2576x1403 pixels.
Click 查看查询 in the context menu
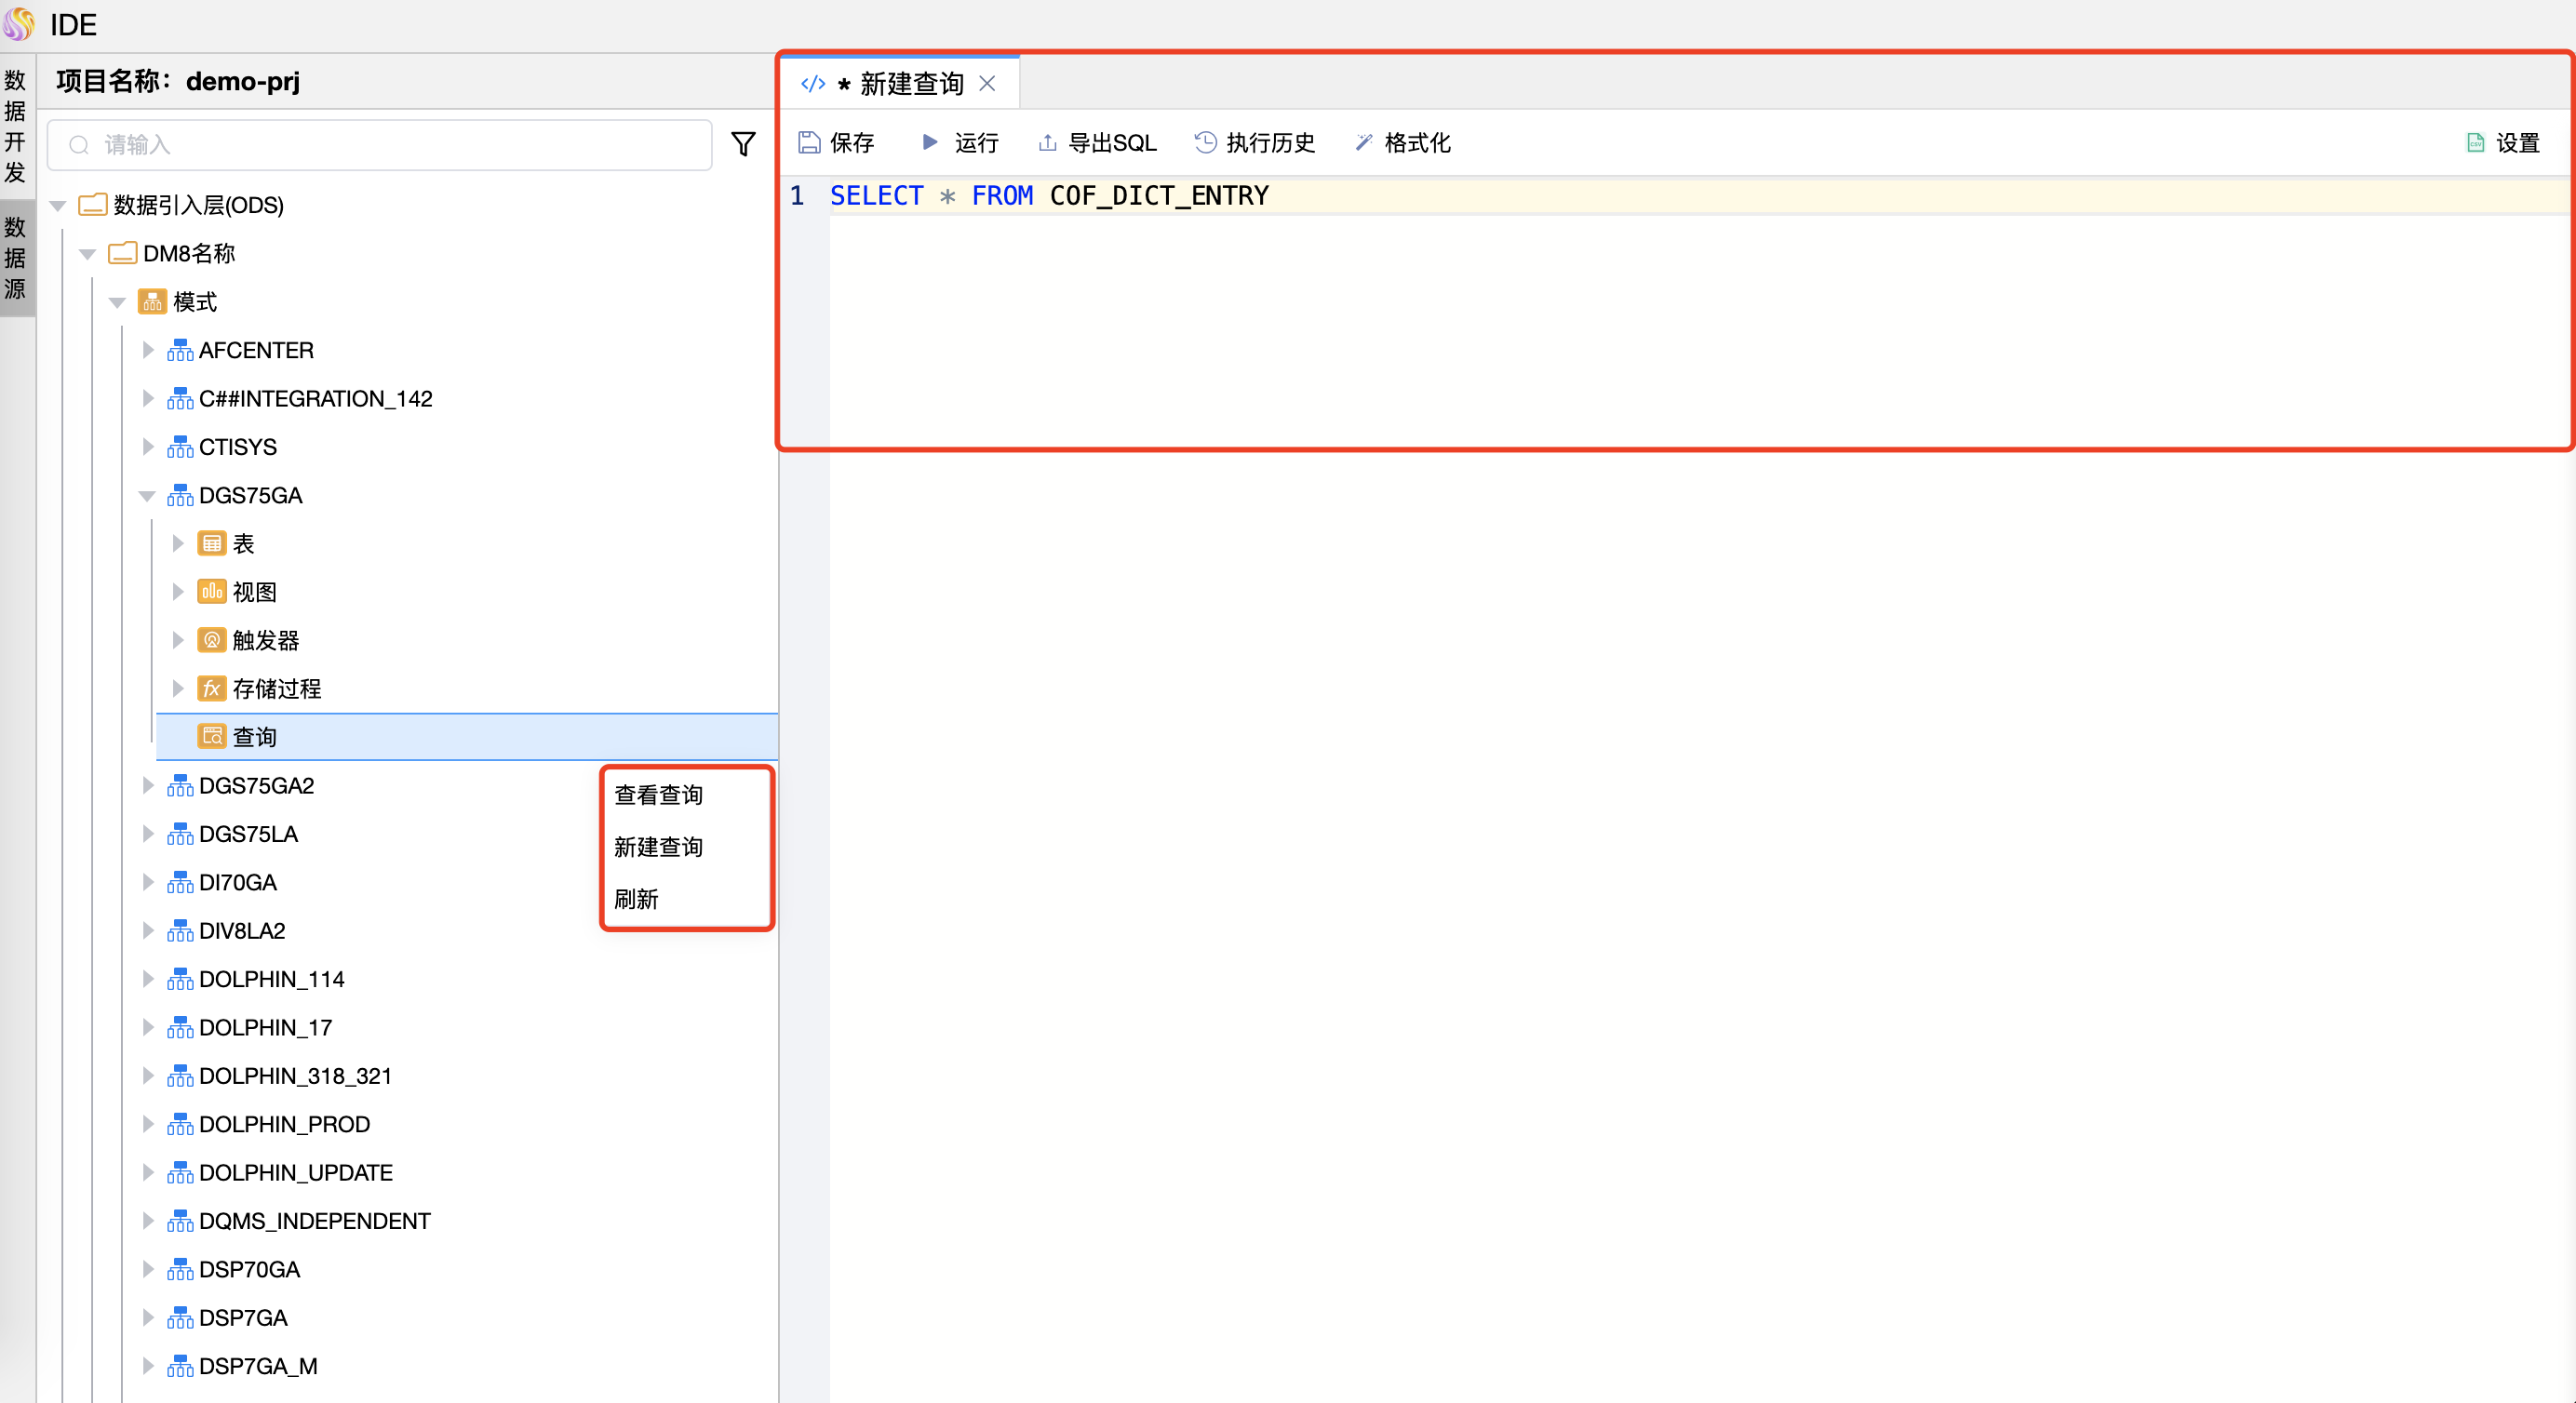pos(658,793)
